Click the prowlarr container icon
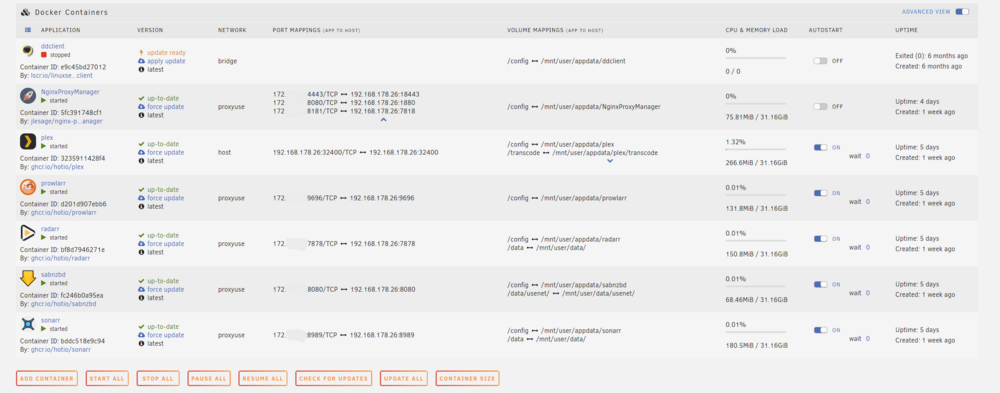1000x393 pixels. (27, 188)
